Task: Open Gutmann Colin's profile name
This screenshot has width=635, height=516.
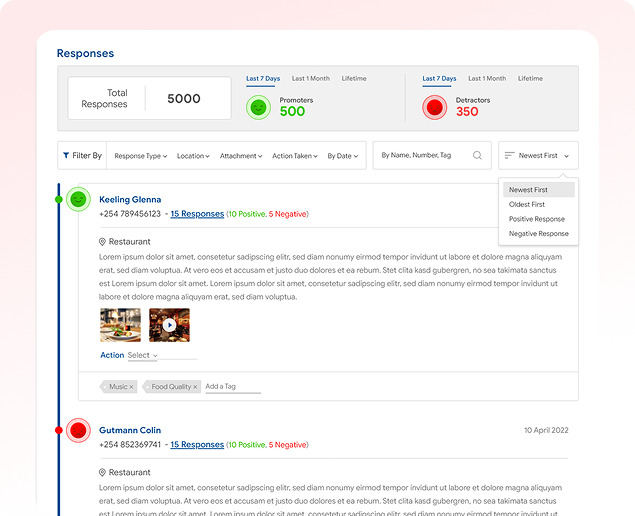Action: (130, 430)
